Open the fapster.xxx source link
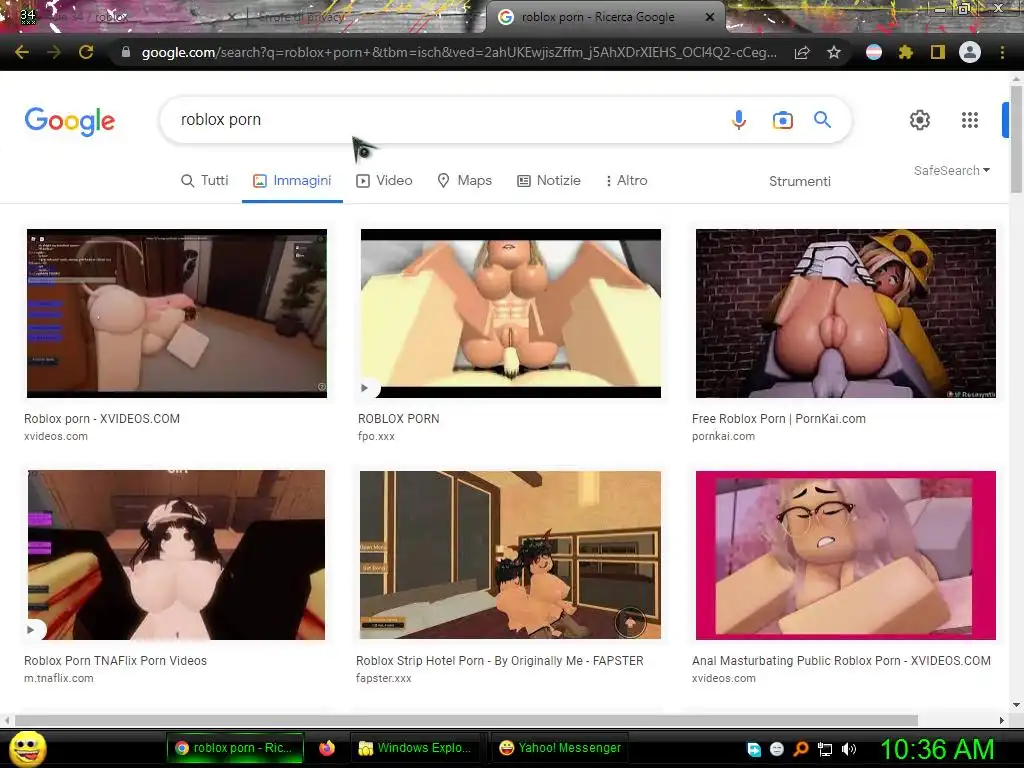 pos(383,679)
